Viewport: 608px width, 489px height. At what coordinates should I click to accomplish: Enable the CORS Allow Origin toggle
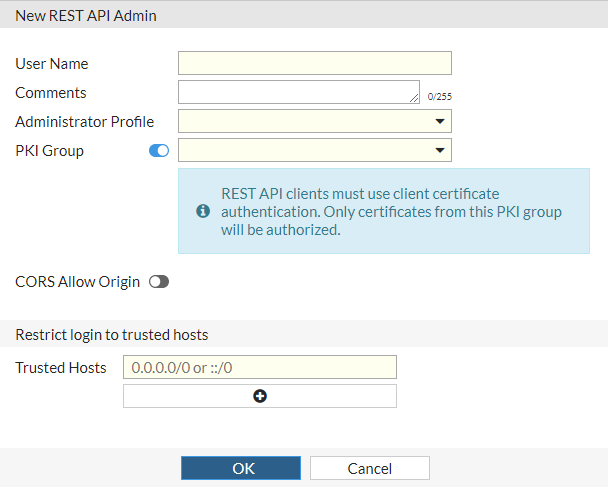pyautogui.click(x=159, y=282)
